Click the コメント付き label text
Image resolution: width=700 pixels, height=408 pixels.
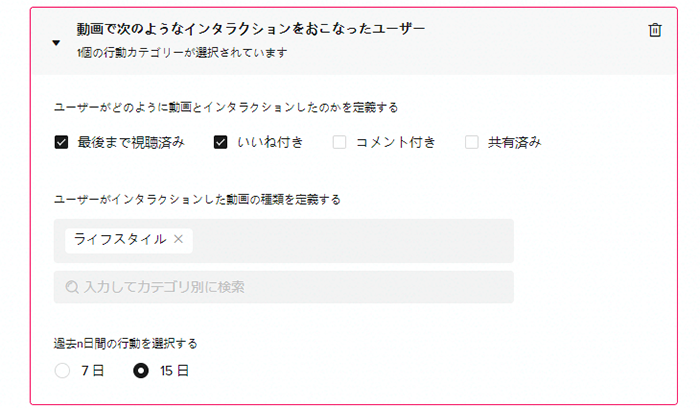[x=396, y=142]
